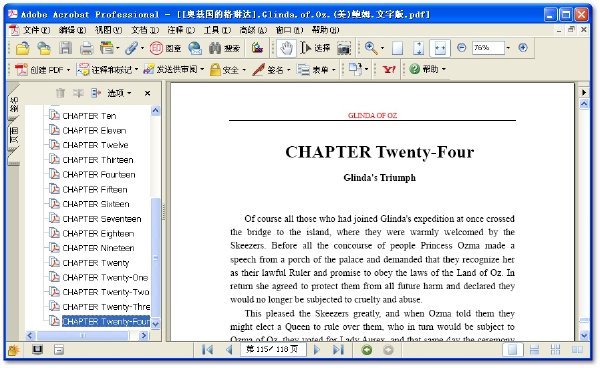Jump to last page
Screen dimensions: 600x368
pos(338,350)
